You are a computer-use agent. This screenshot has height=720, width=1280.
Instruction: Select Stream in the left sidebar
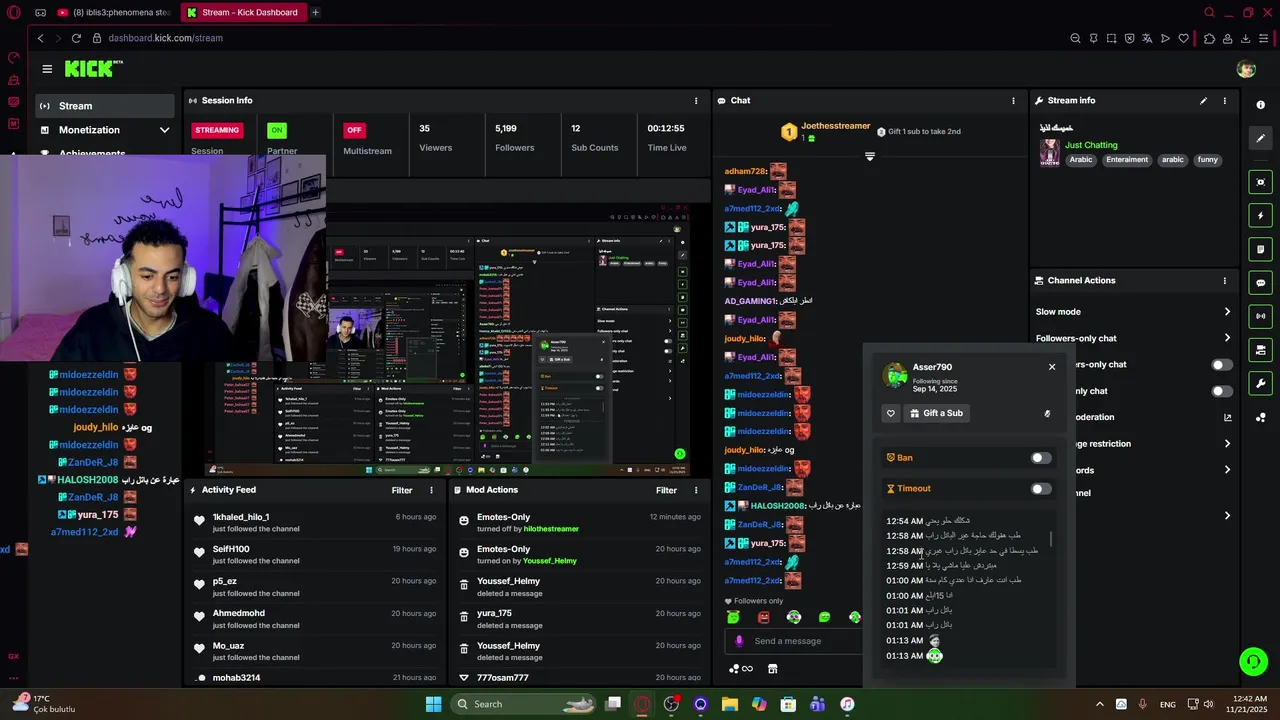104,106
